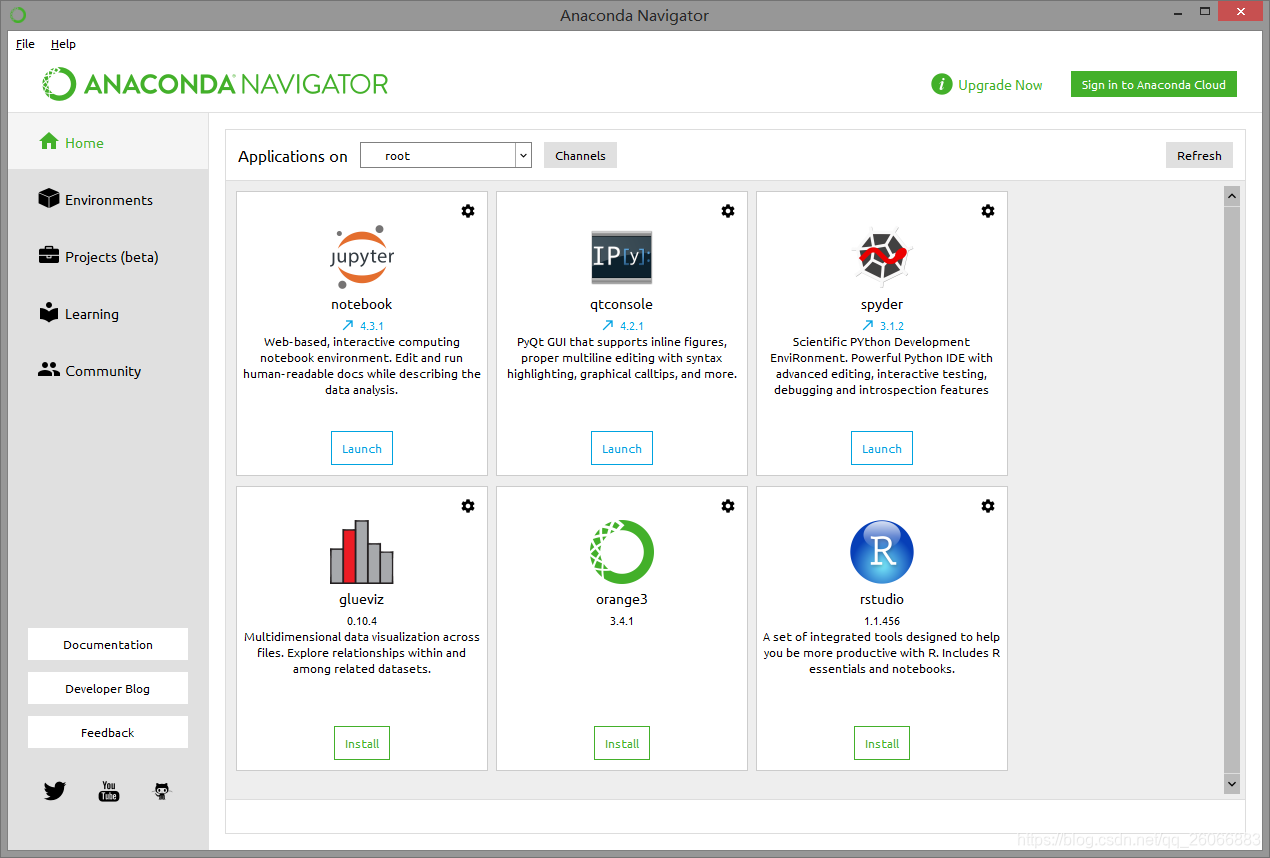Viewport: 1270px width, 858px height.
Task: Click the glueviz version 0.10.4 text
Action: [362, 621]
